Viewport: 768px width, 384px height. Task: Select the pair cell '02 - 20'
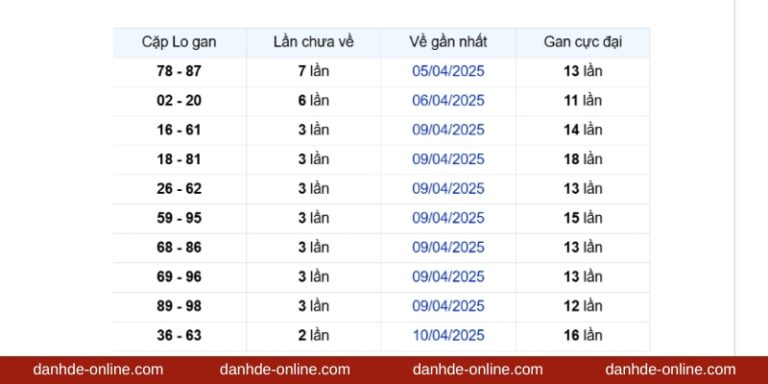point(179,101)
